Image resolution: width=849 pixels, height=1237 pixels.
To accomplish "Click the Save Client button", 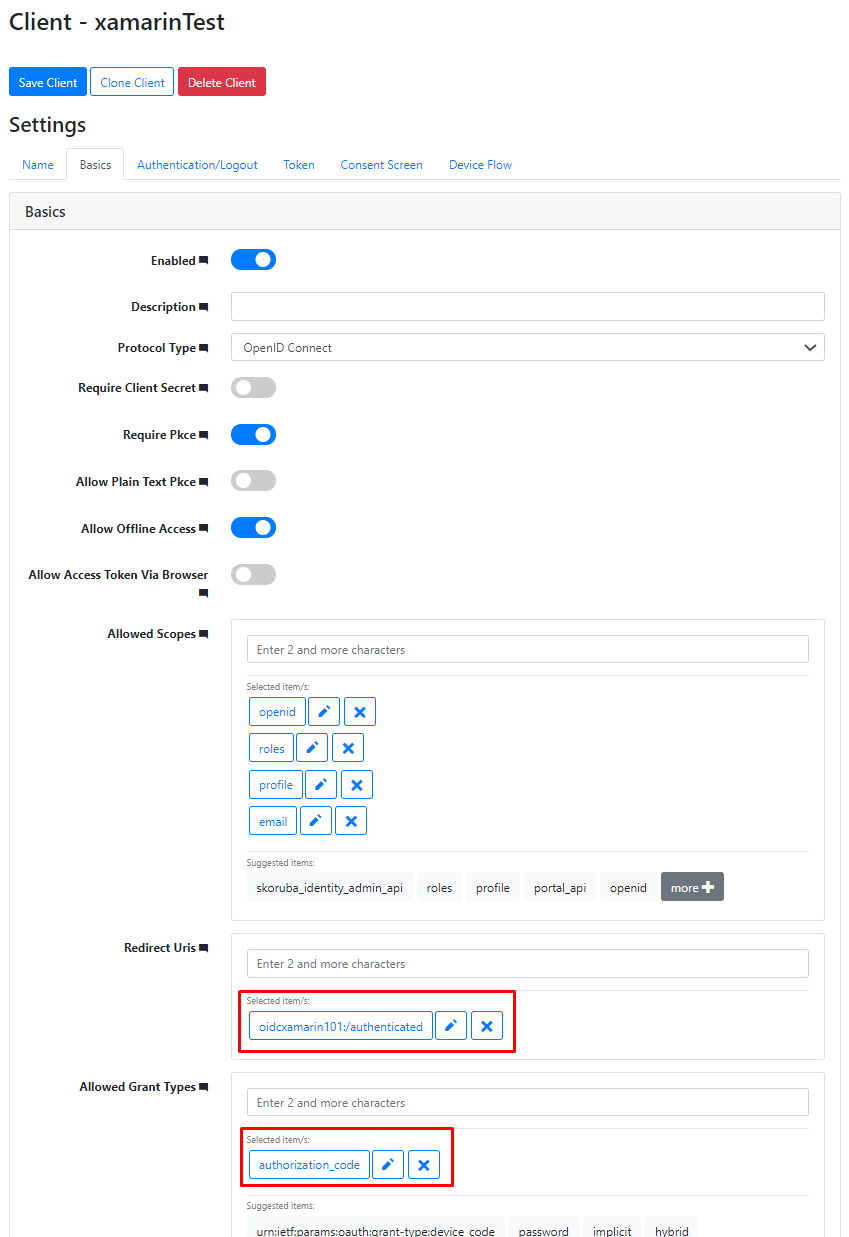I will click(x=47, y=81).
